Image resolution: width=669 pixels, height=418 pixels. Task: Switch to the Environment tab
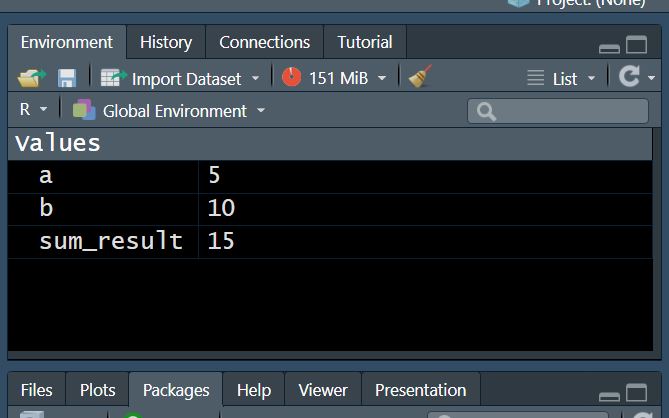point(67,42)
